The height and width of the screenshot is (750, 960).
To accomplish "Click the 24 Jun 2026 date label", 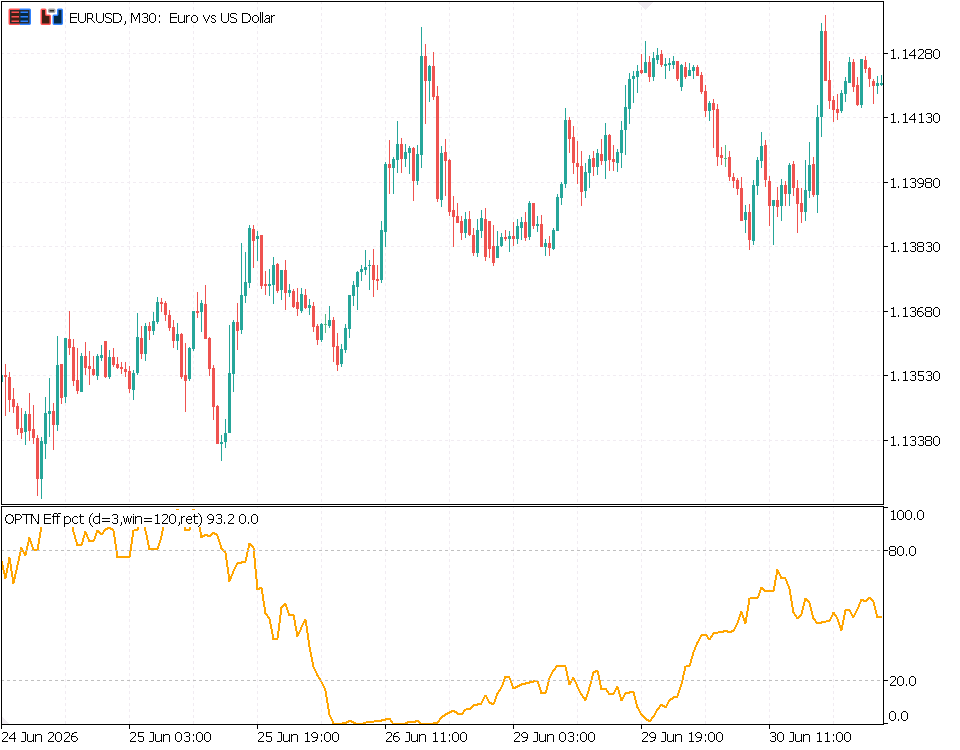I will pos(40,737).
